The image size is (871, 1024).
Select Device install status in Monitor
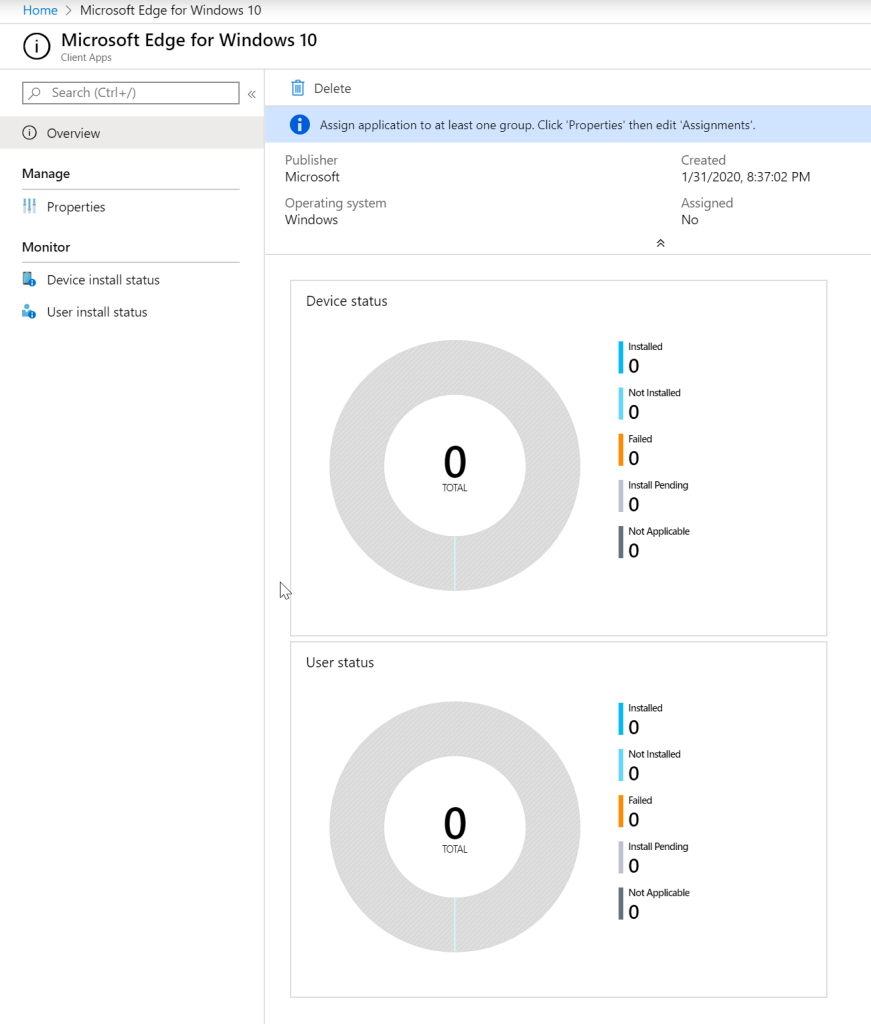(103, 280)
